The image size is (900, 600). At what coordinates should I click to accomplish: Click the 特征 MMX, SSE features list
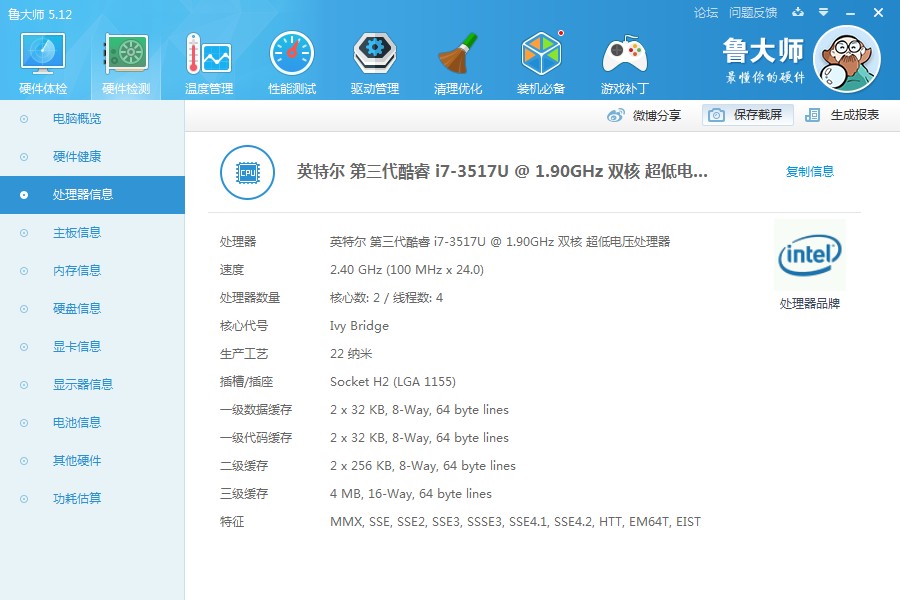click(x=515, y=522)
